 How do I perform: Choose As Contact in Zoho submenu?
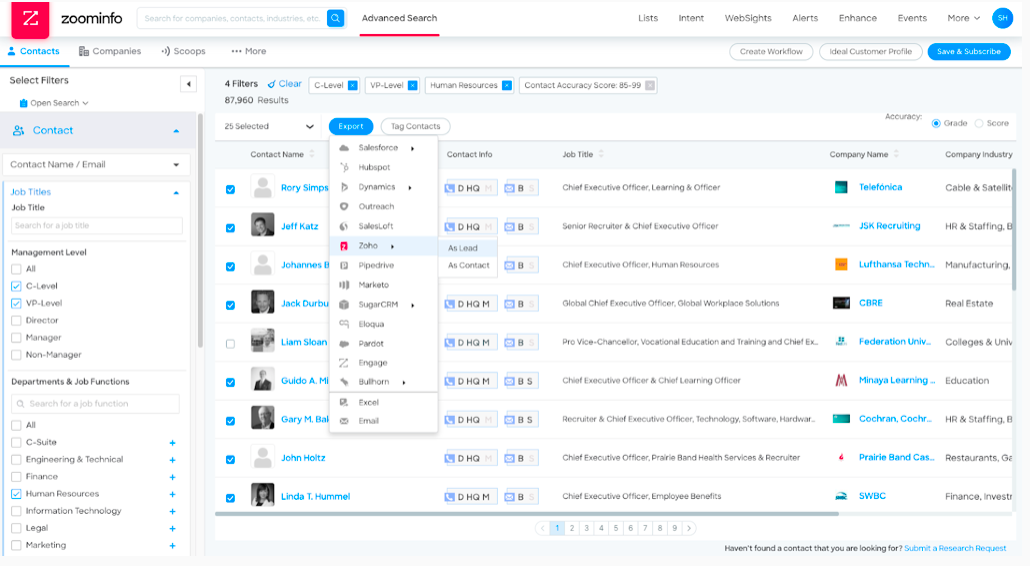(468, 265)
